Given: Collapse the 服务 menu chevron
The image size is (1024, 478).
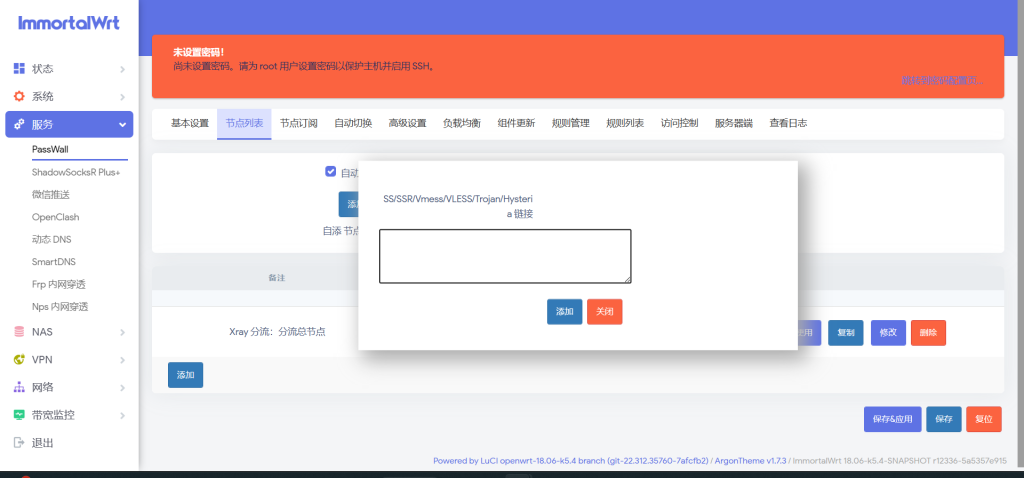Looking at the screenshot, I should [x=122, y=125].
